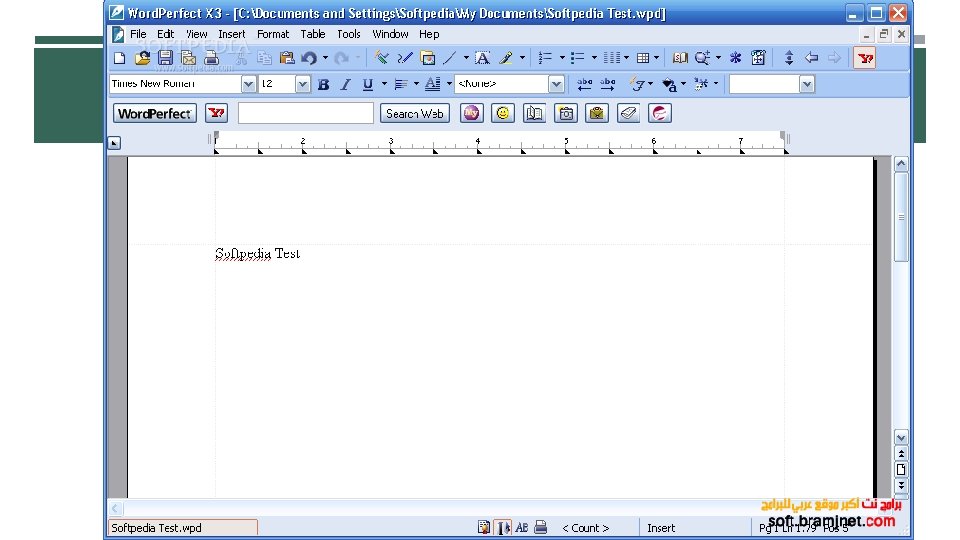Redo the last undone action
Screen dimensions: 960x540
342,58
